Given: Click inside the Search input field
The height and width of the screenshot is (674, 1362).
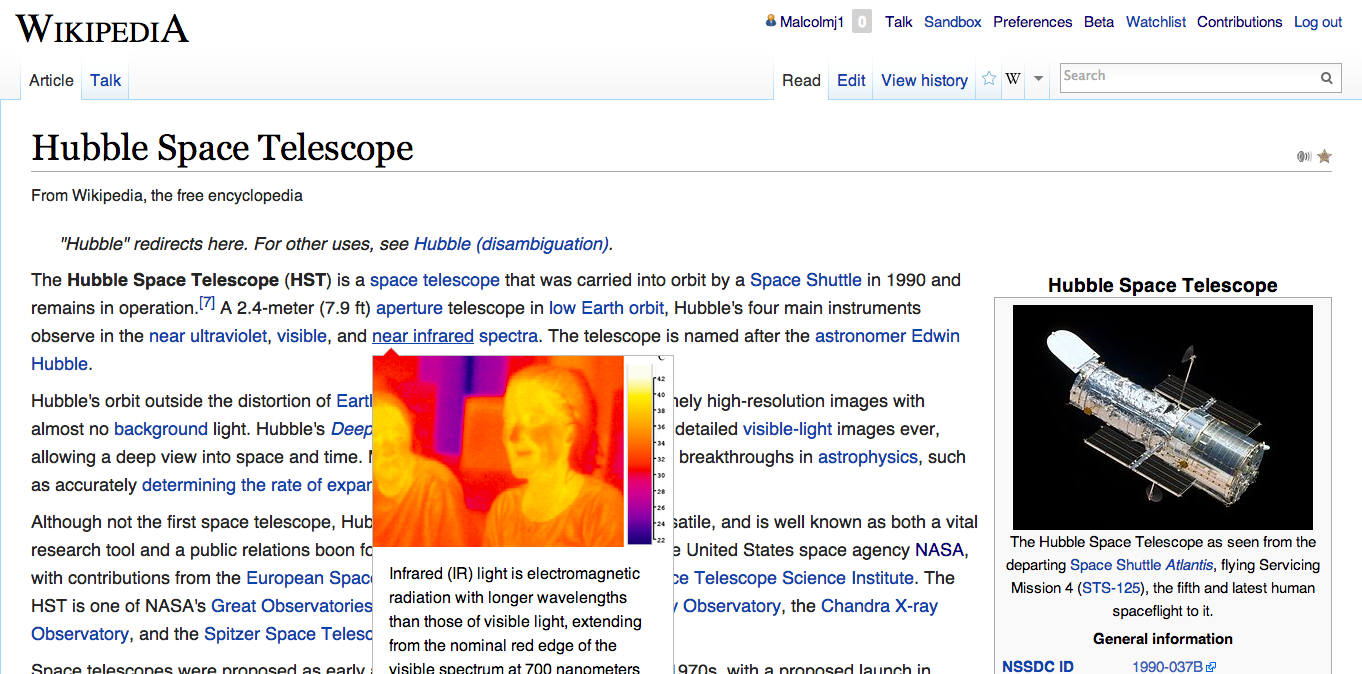Looking at the screenshot, I should [x=1188, y=77].
